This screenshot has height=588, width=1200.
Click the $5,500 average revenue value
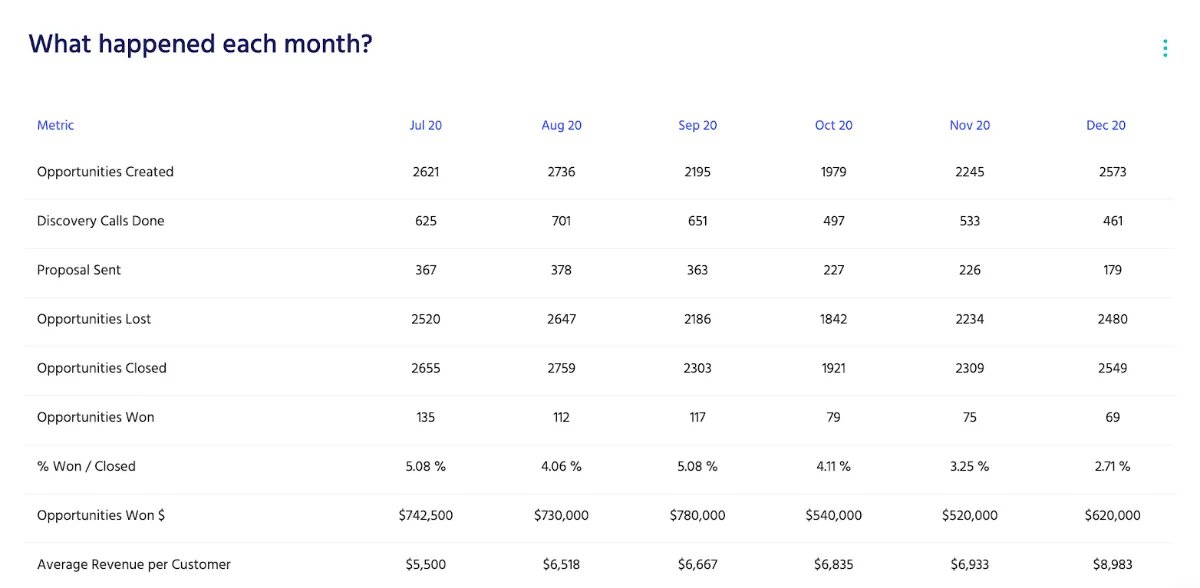point(426,564)
